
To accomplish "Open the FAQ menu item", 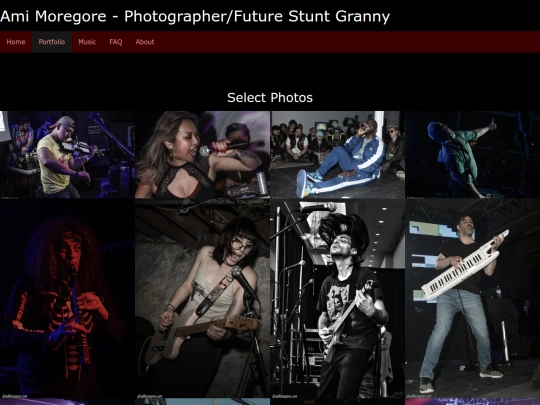I will coord(116,42).
